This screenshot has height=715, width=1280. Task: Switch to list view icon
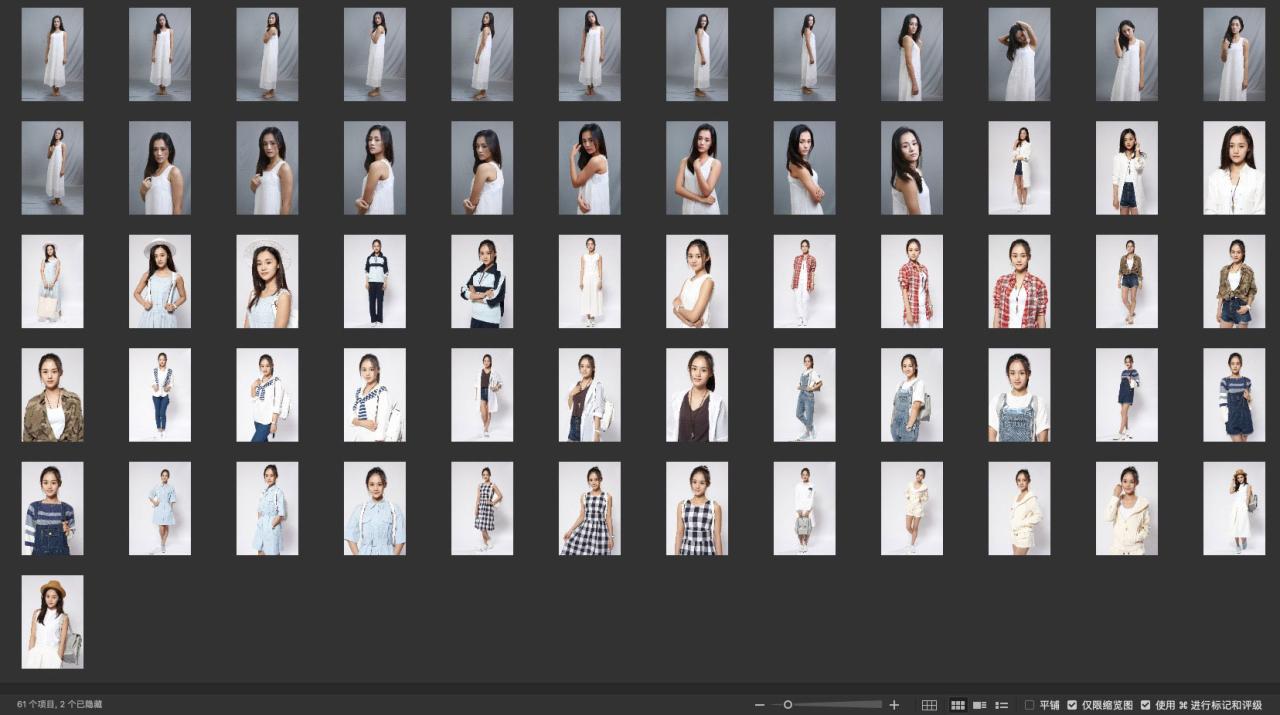point(1002,705)
